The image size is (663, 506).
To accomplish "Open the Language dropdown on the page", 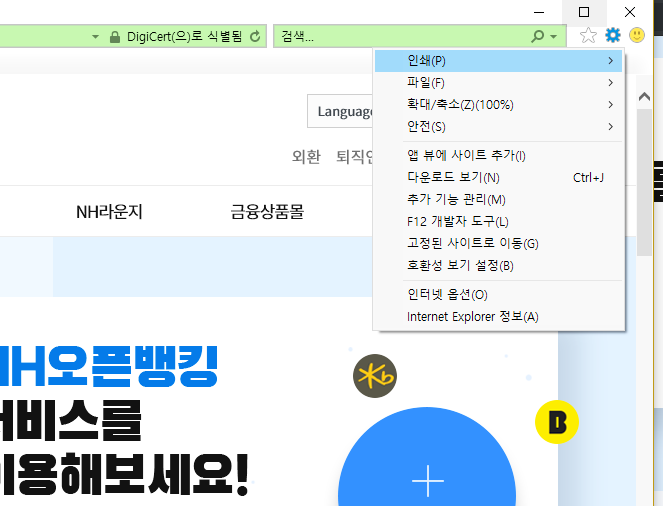I will pos(341,111).
